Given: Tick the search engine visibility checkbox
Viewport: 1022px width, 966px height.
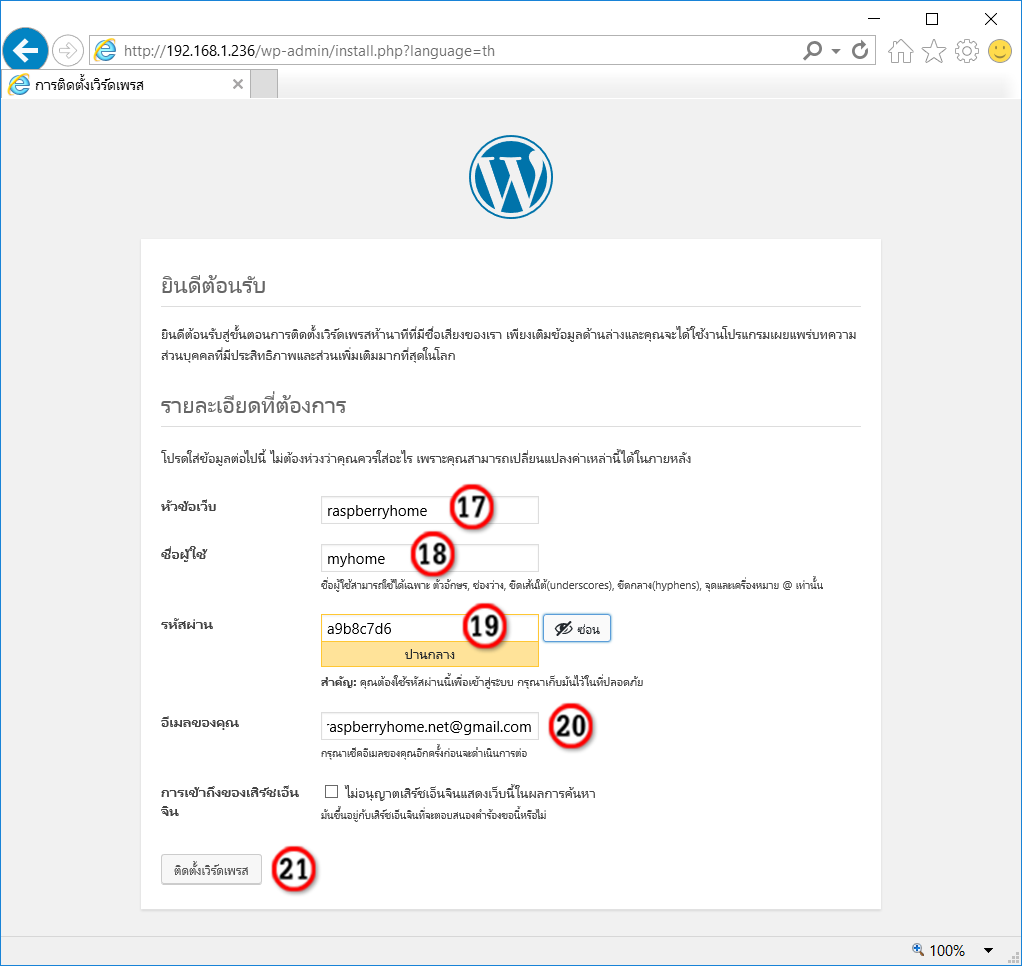Looking at the screenshot, I should click(x=331, y=791).
